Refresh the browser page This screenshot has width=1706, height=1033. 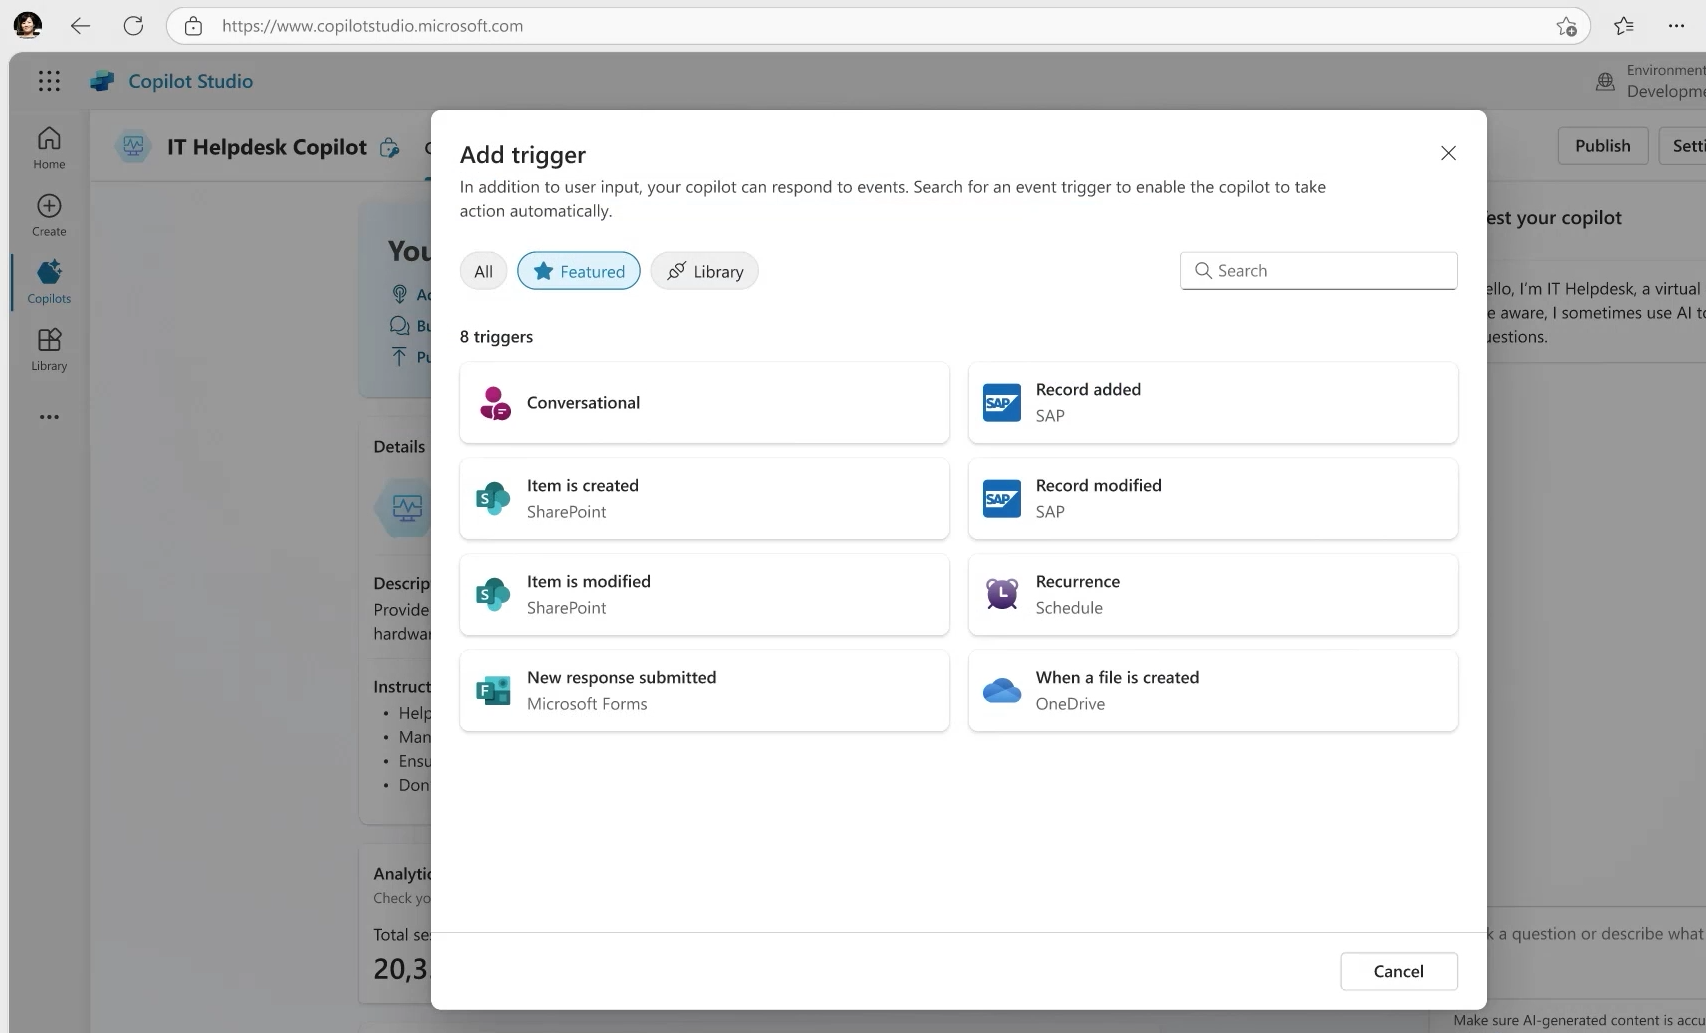pos(133,26)
